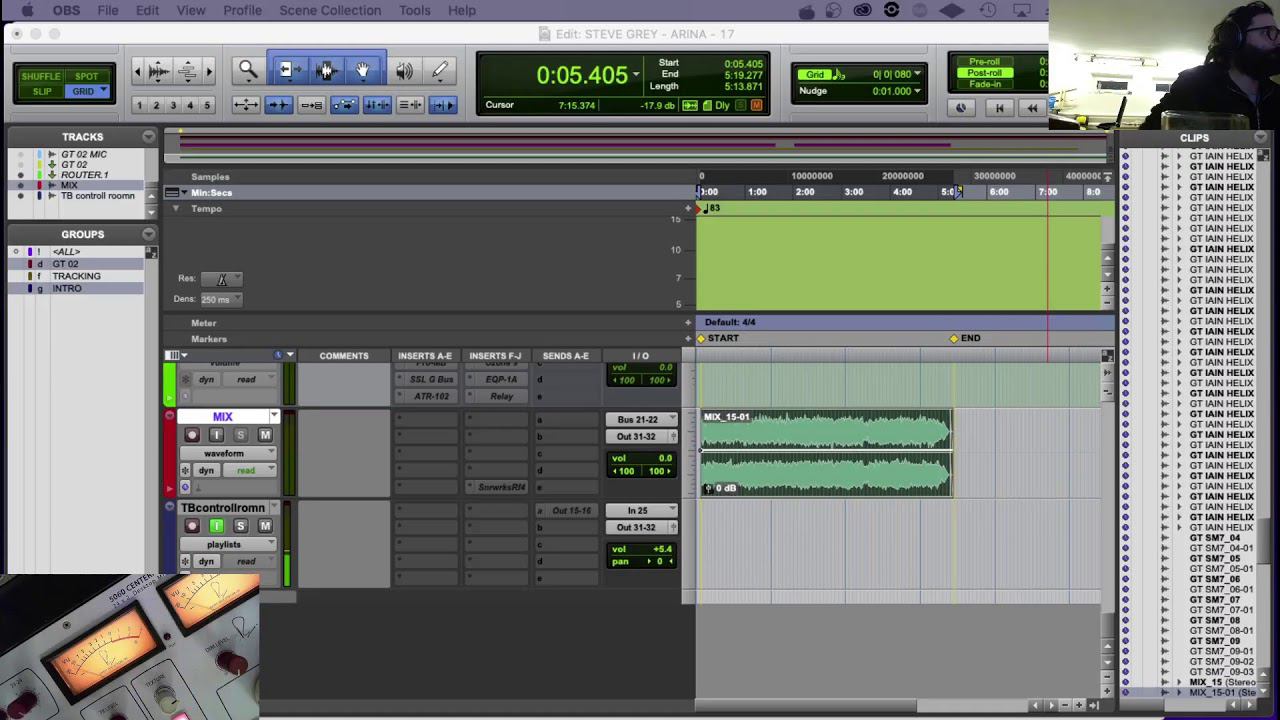This screenshot has height=720, width=1280.
Task: Open the Clips list dropdown menu
Action: click(x=1261, y=138)
